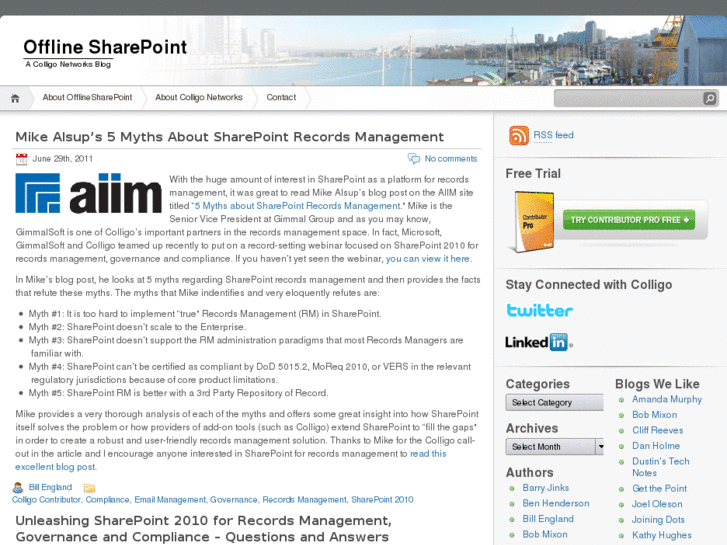
Task: Open Bill England author link under post
Action: [x=50, y=487]
